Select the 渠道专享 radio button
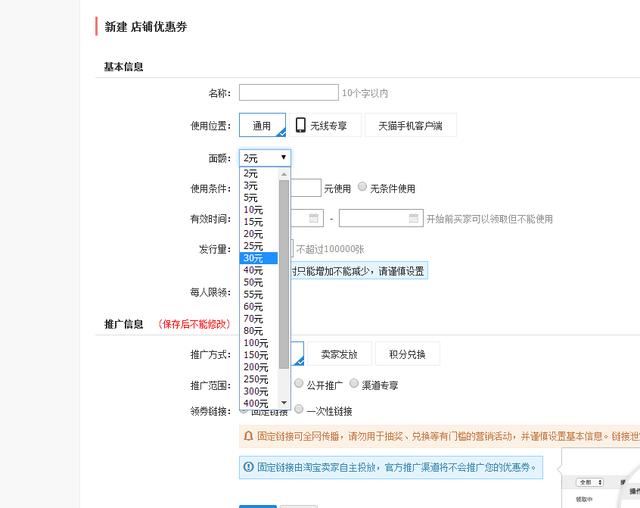The width and height of the screenshot is (640, 508). tap(354, 383)
